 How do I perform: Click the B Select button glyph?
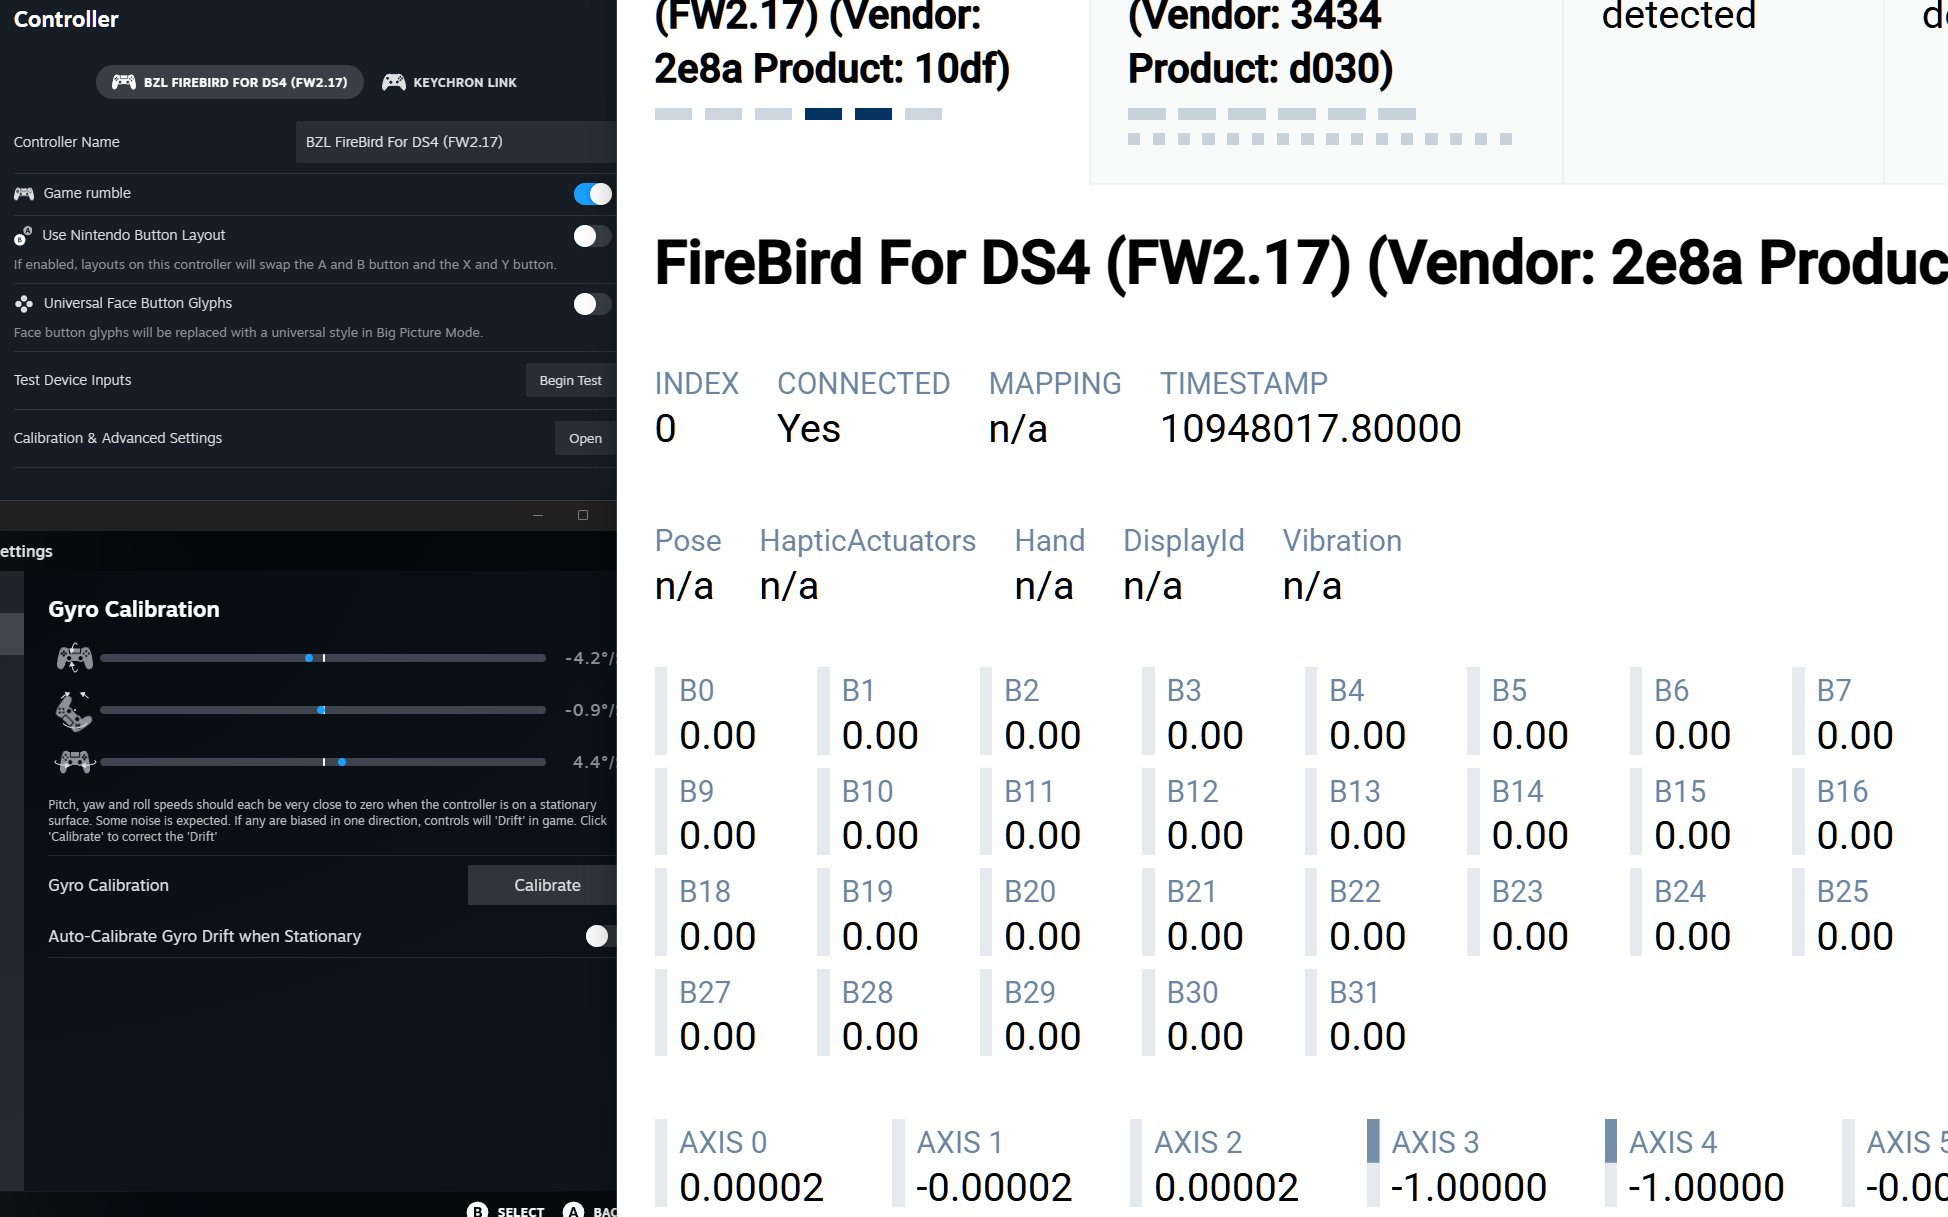pyautogui.click(x=478, y=1210)
